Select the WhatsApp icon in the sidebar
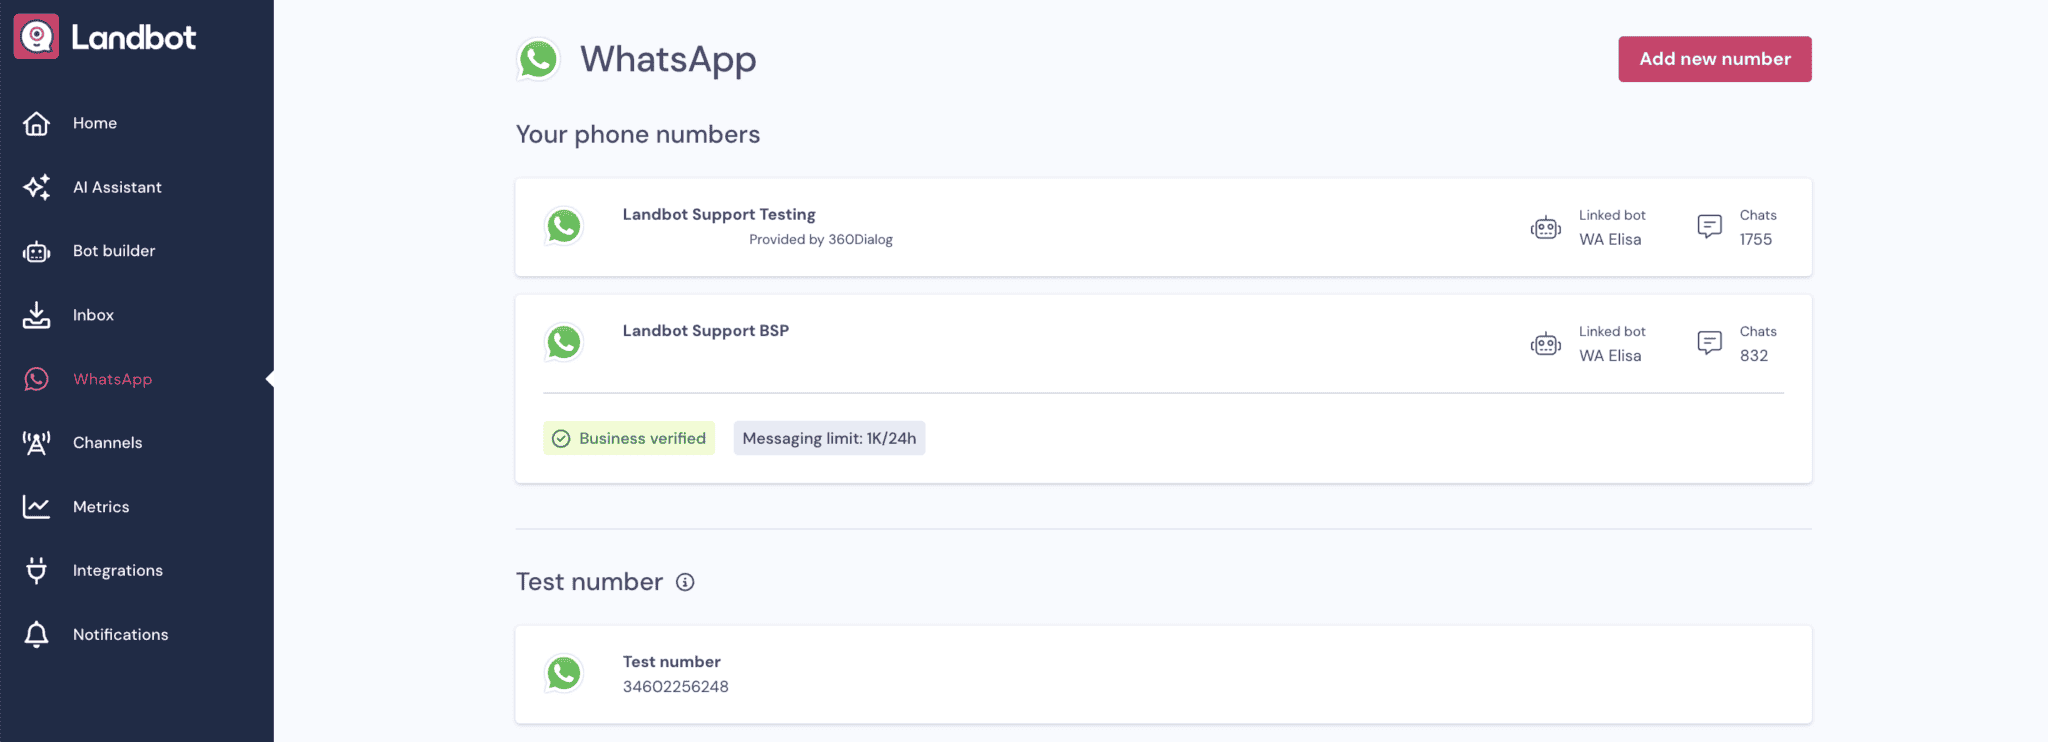 (36, 379)
